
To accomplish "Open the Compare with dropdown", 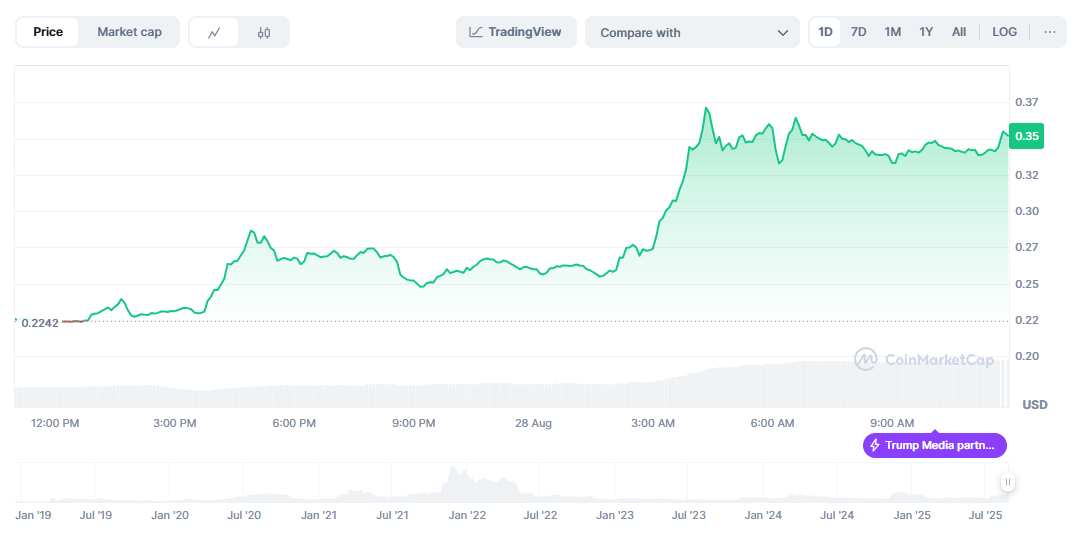I will point(692,32).
